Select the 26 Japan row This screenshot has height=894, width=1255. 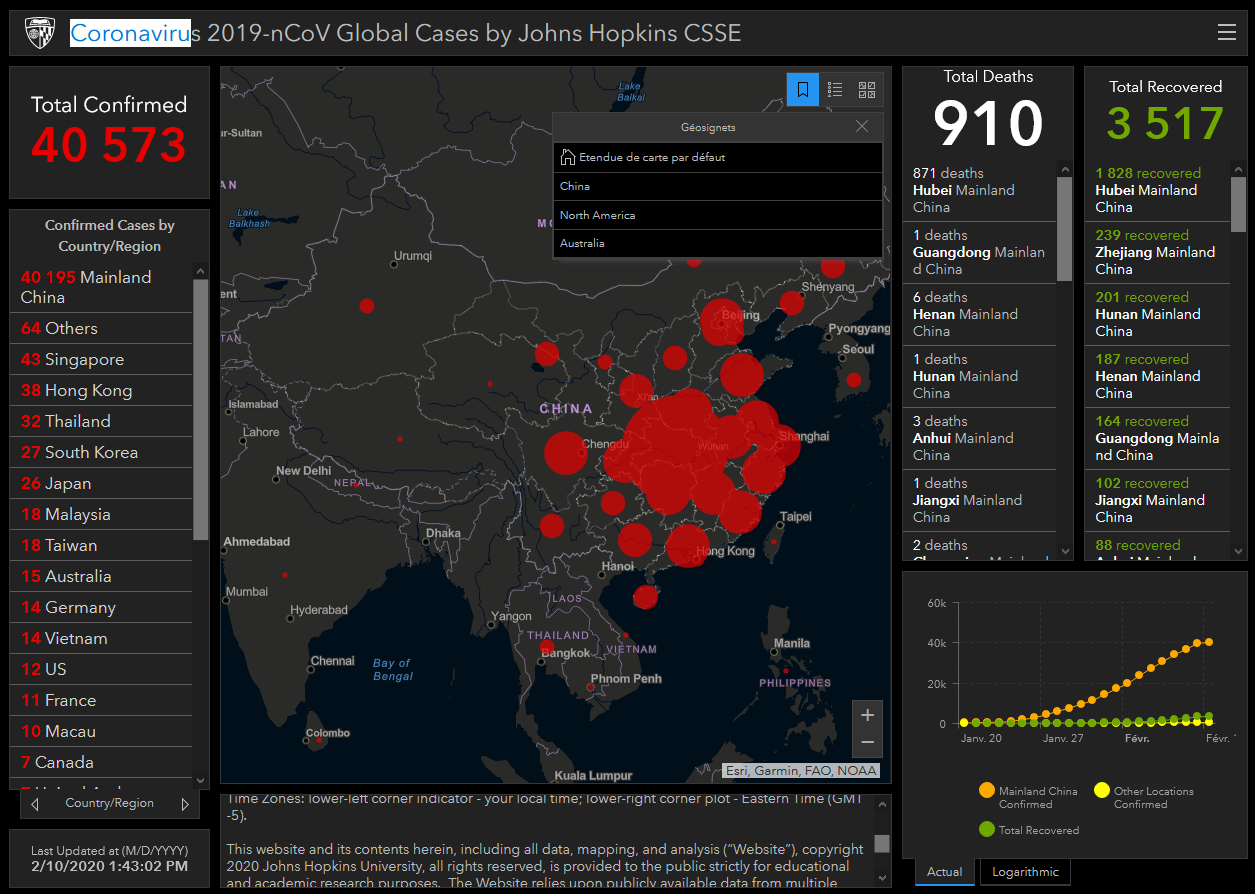[x=101, y=483]
